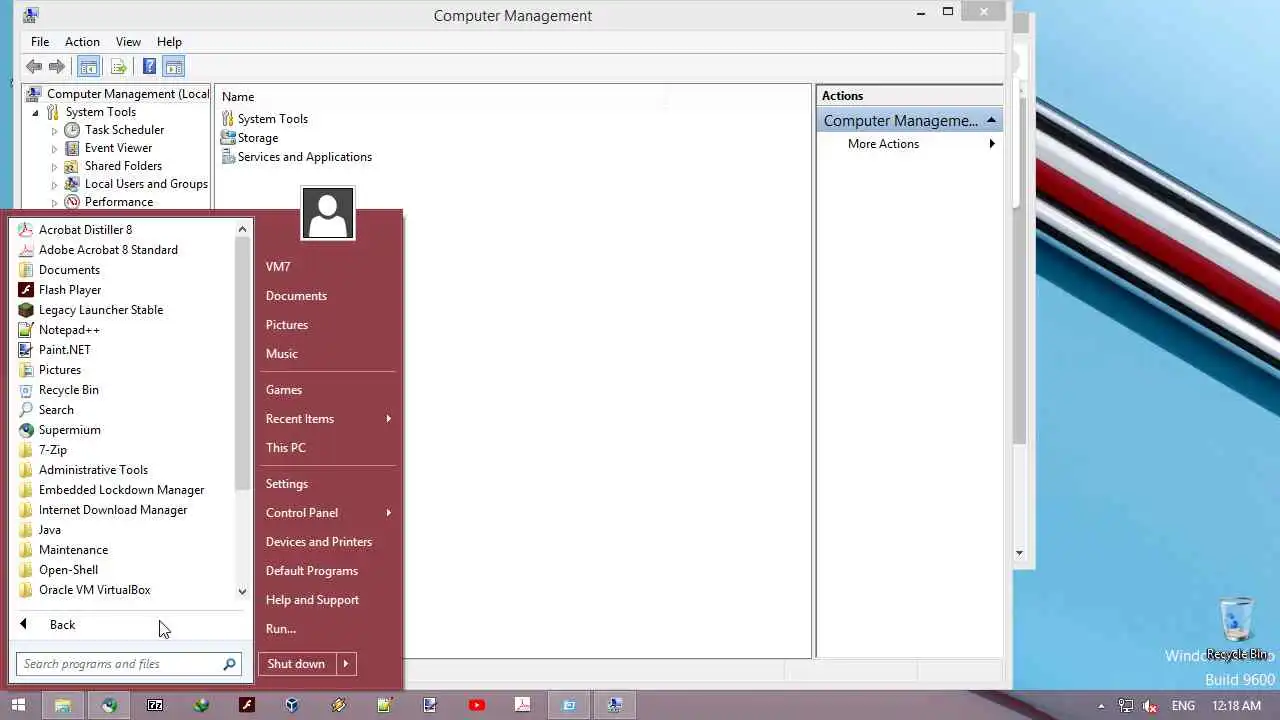1280x720 pixels.
Task: Select the Performance icon in tree
Action: click(x=72, y=202)
